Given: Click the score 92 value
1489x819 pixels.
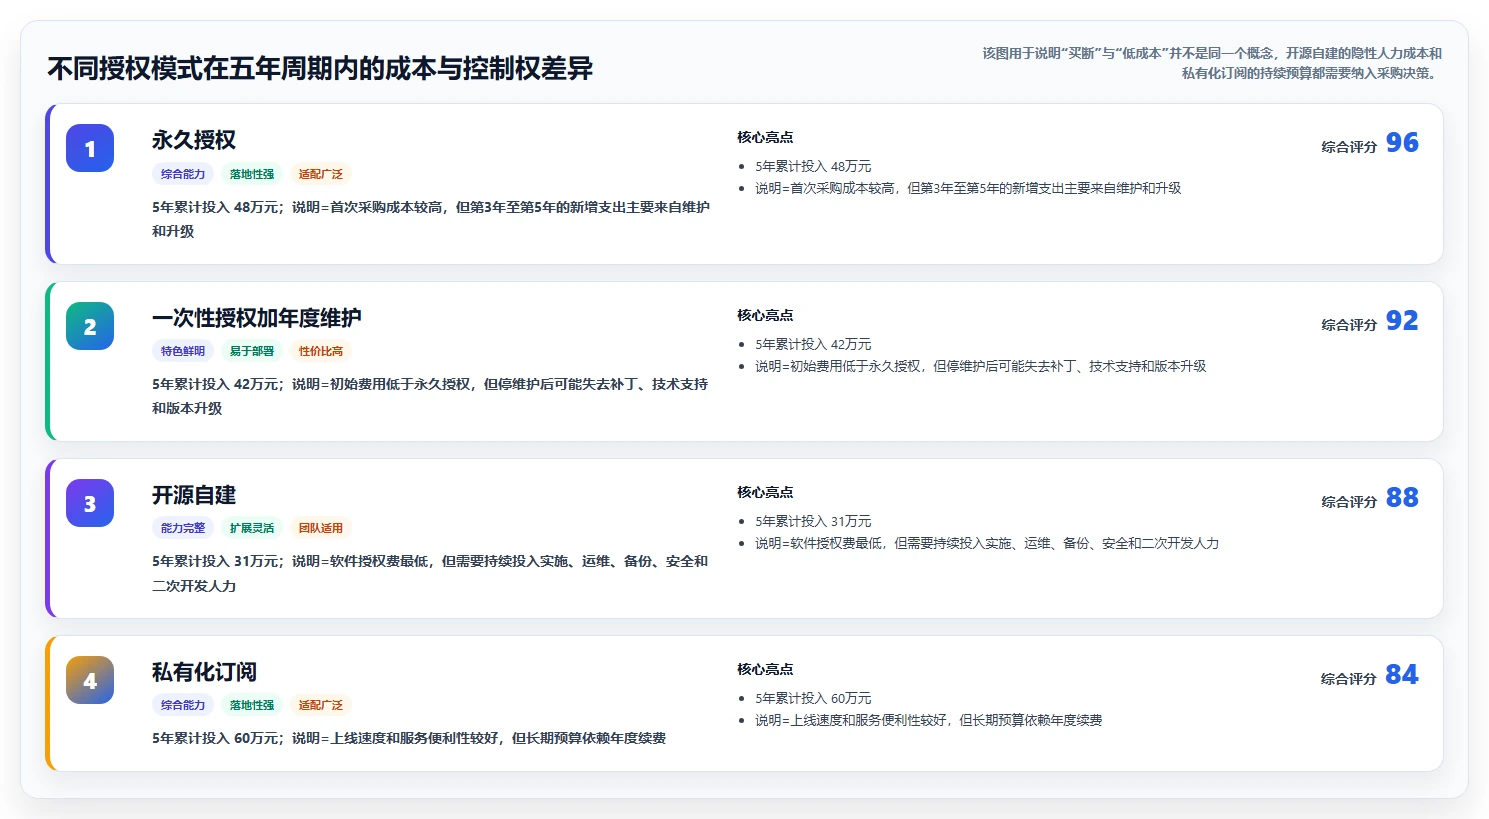Looking at the screenshot, I should pos(1402,321).
